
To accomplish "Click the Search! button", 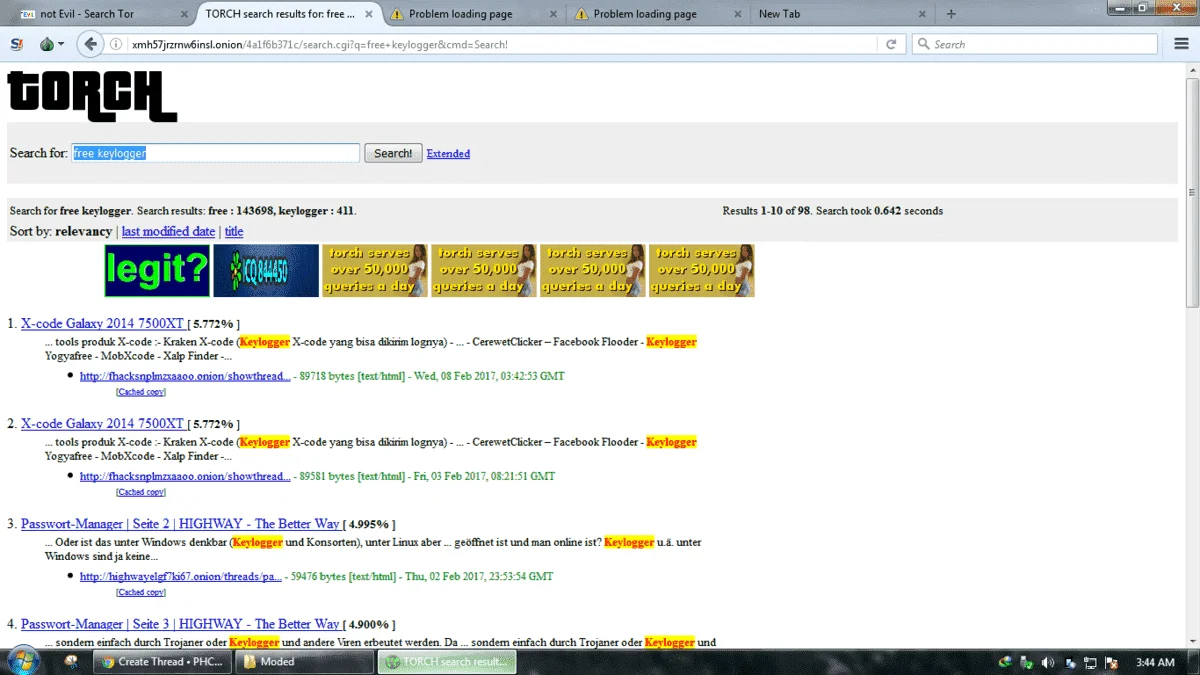I will click(x=393, y=153).
